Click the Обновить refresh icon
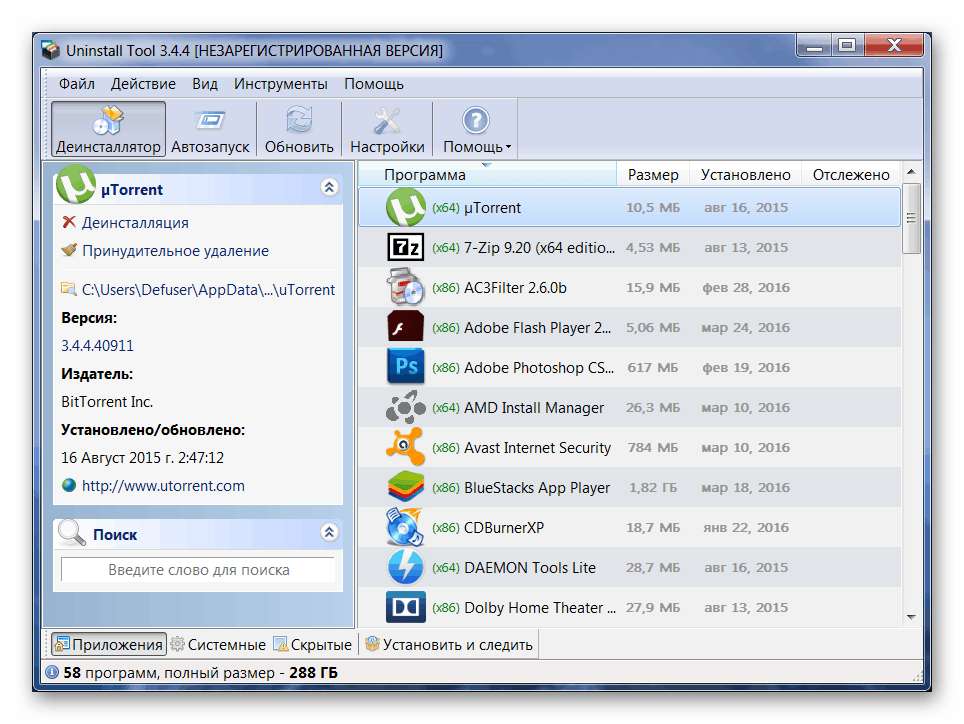The height and width of the screenshot is (724, 964). point(299,120)
